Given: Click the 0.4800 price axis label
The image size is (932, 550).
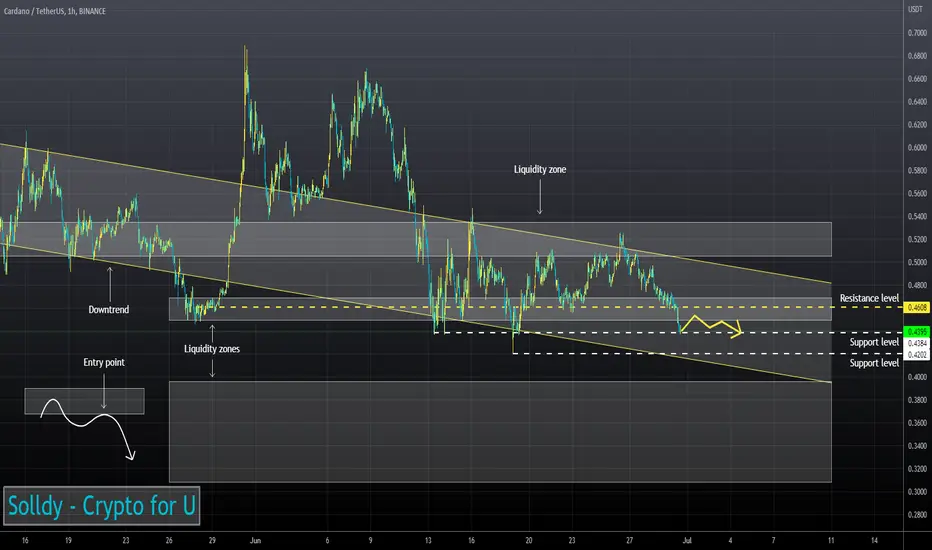Looking at the screenshot, I should 917,285.
